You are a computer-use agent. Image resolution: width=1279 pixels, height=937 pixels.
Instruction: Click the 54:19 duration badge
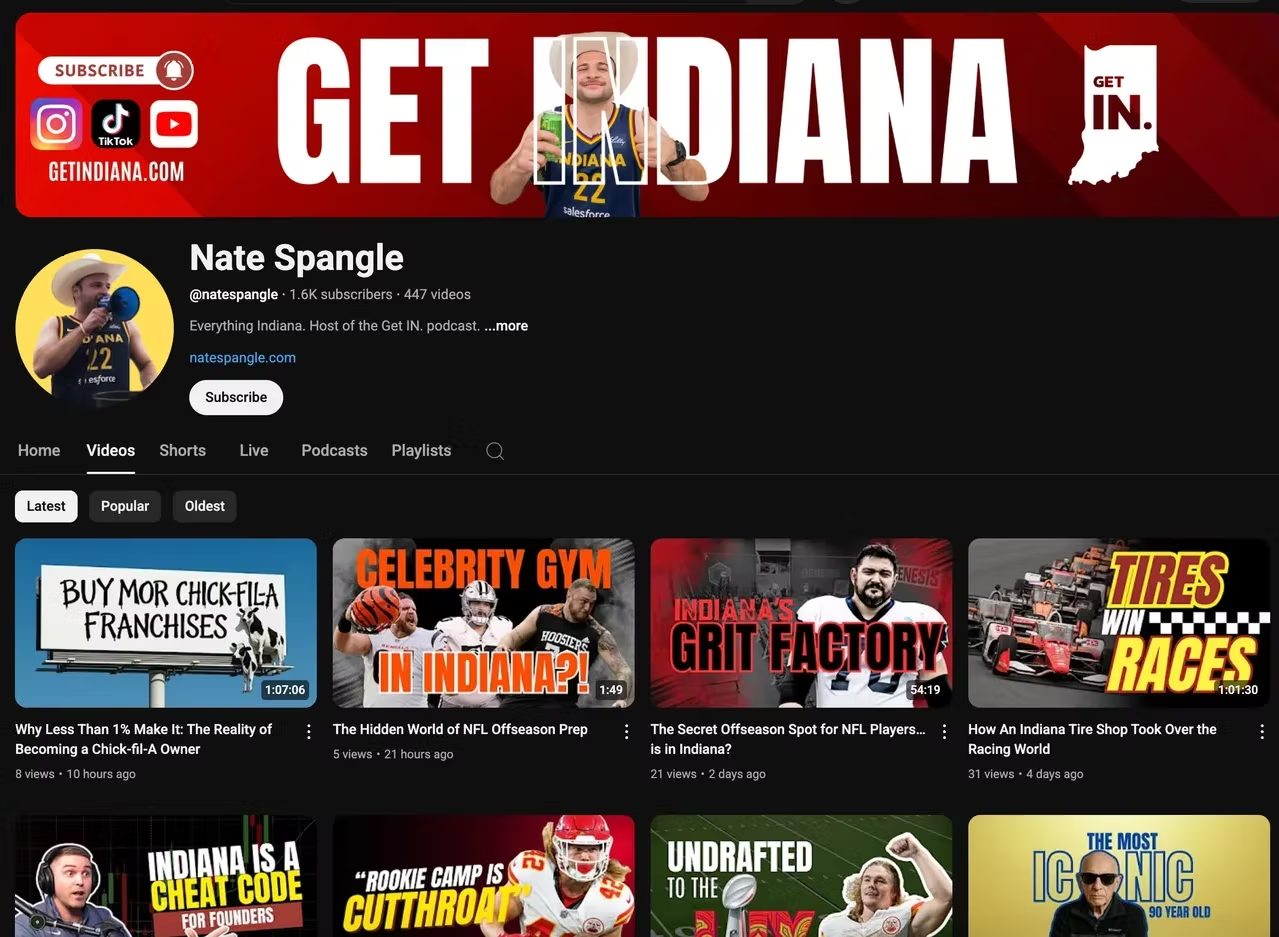924,690
